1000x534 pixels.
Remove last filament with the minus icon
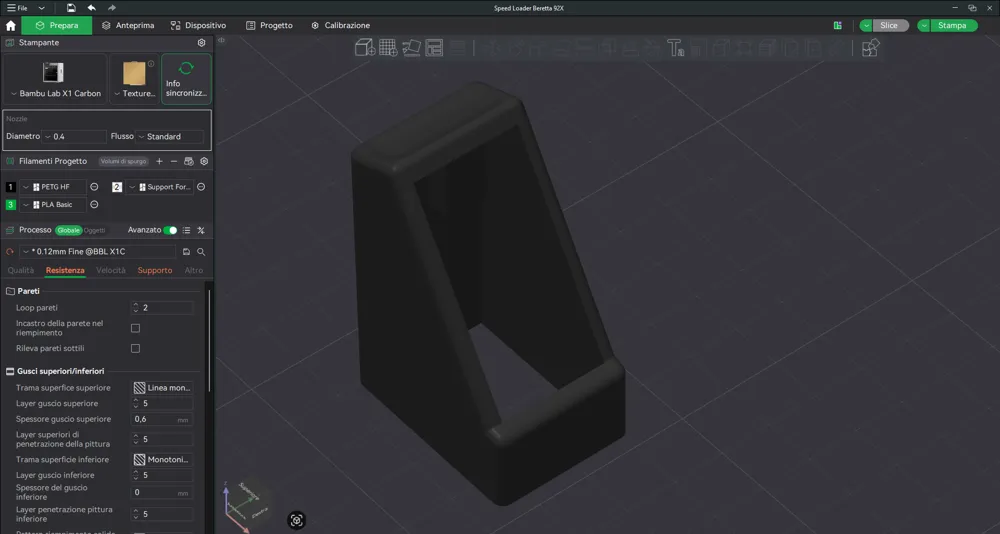[173, 161]
